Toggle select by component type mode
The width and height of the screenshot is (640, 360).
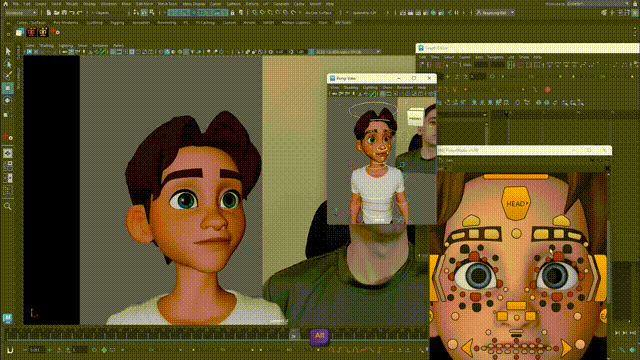point(151,13)
